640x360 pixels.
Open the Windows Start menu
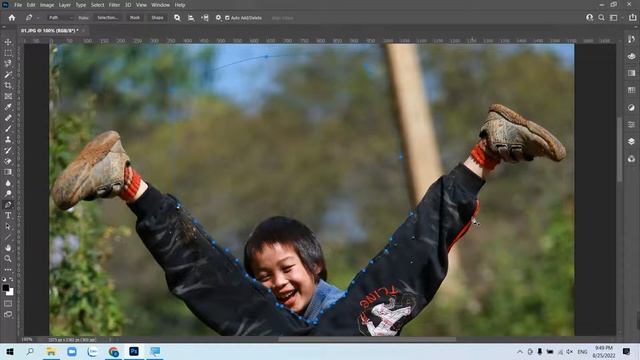click(10, 351)
